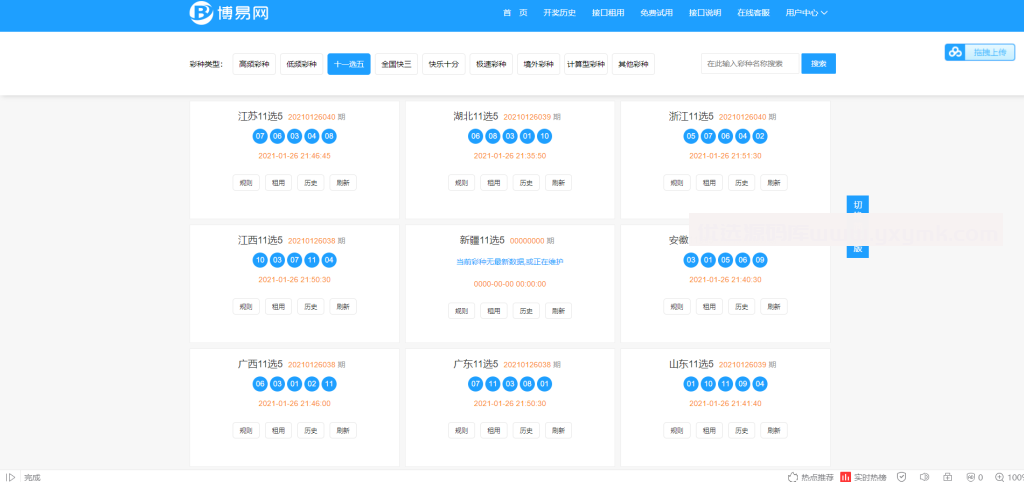The image size is (1024, 482).
Task: Click the 搜索 search button
Action: coord(818,64)
